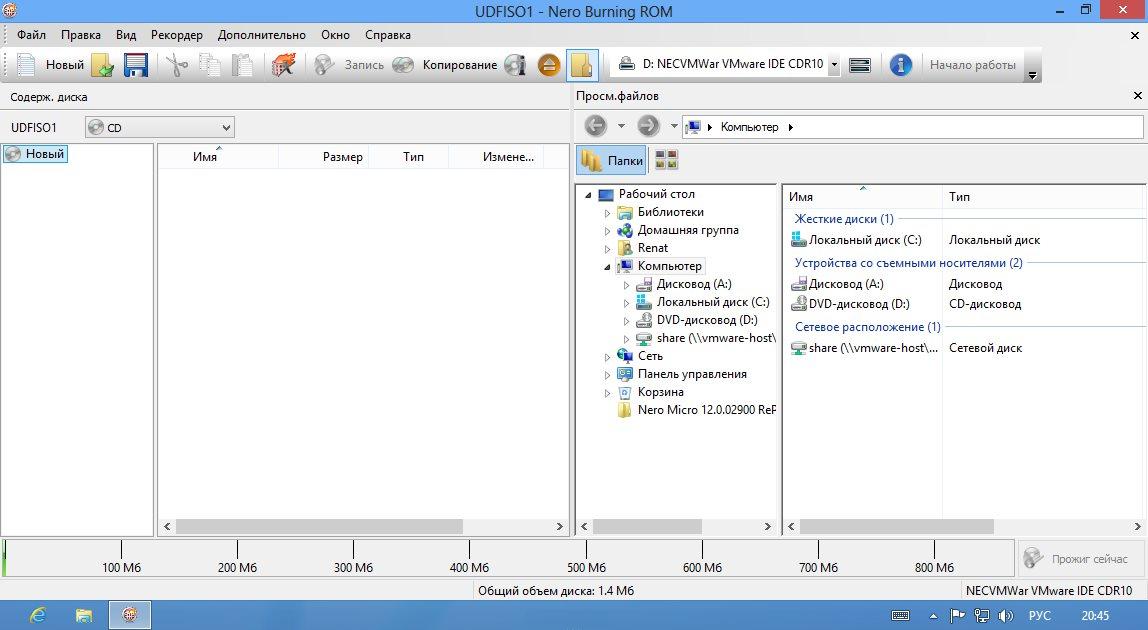1148x630 pixels.
Task: Open the volume icon in system tray
Action: 1005,616
